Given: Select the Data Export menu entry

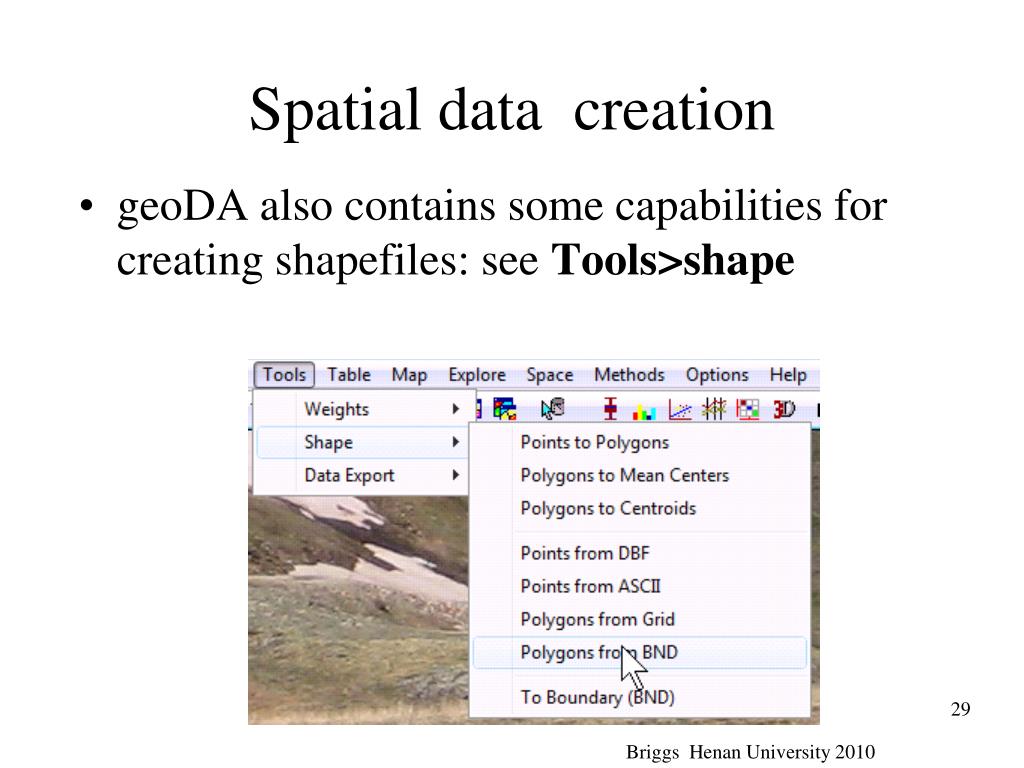Looking at the screenshot, I should click(x=360, y=475).
